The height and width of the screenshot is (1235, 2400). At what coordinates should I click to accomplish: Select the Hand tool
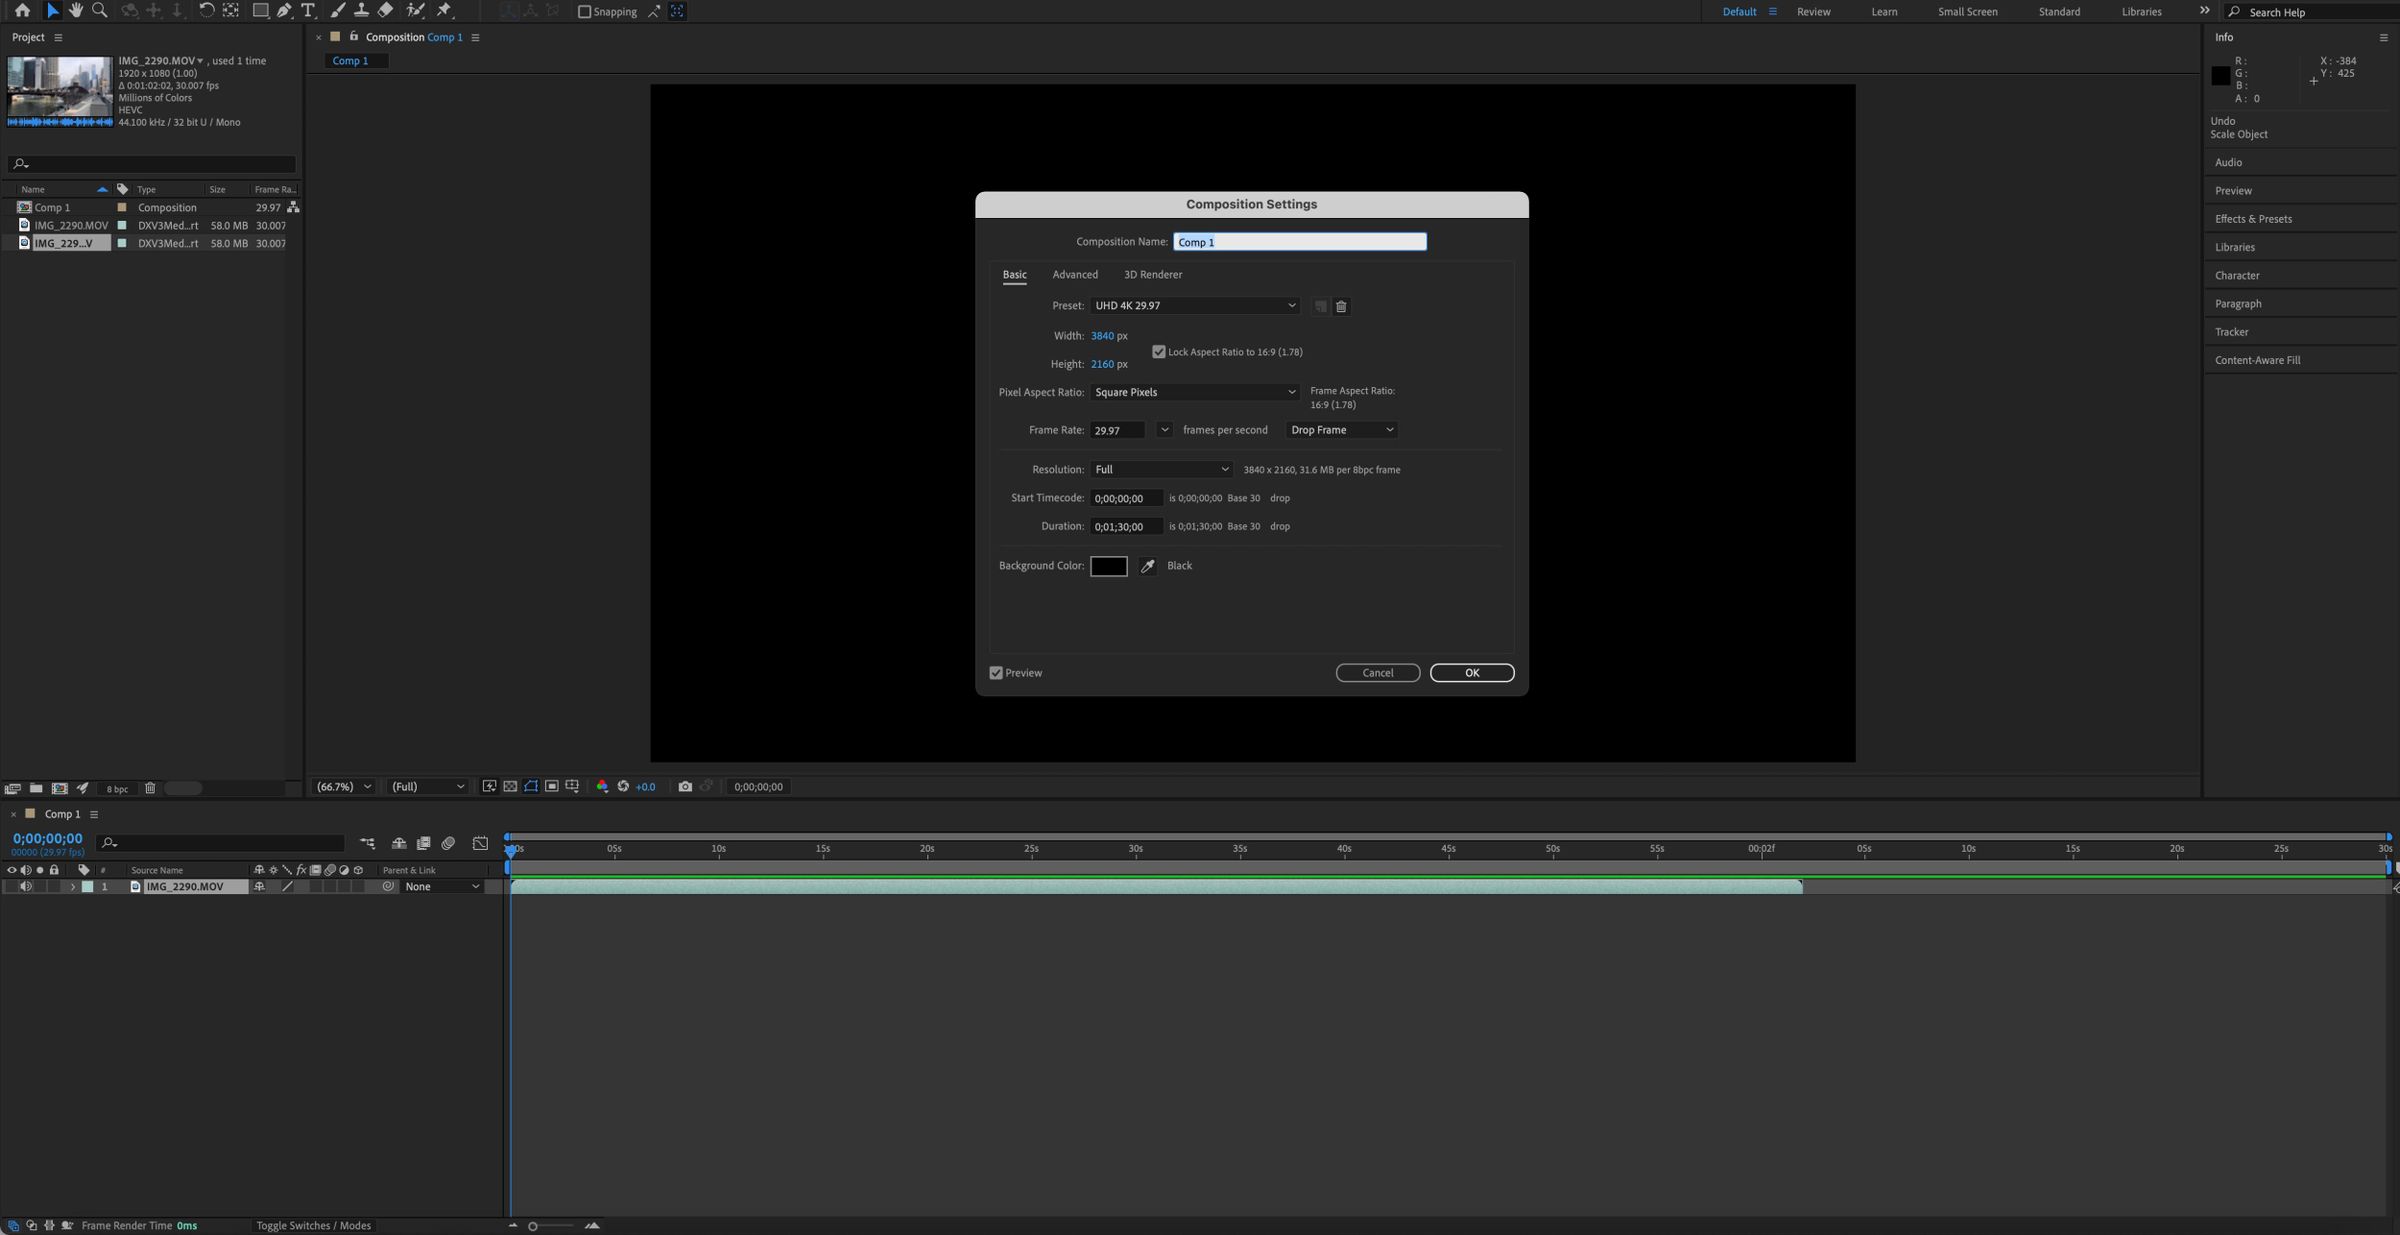tap(76, 11)
